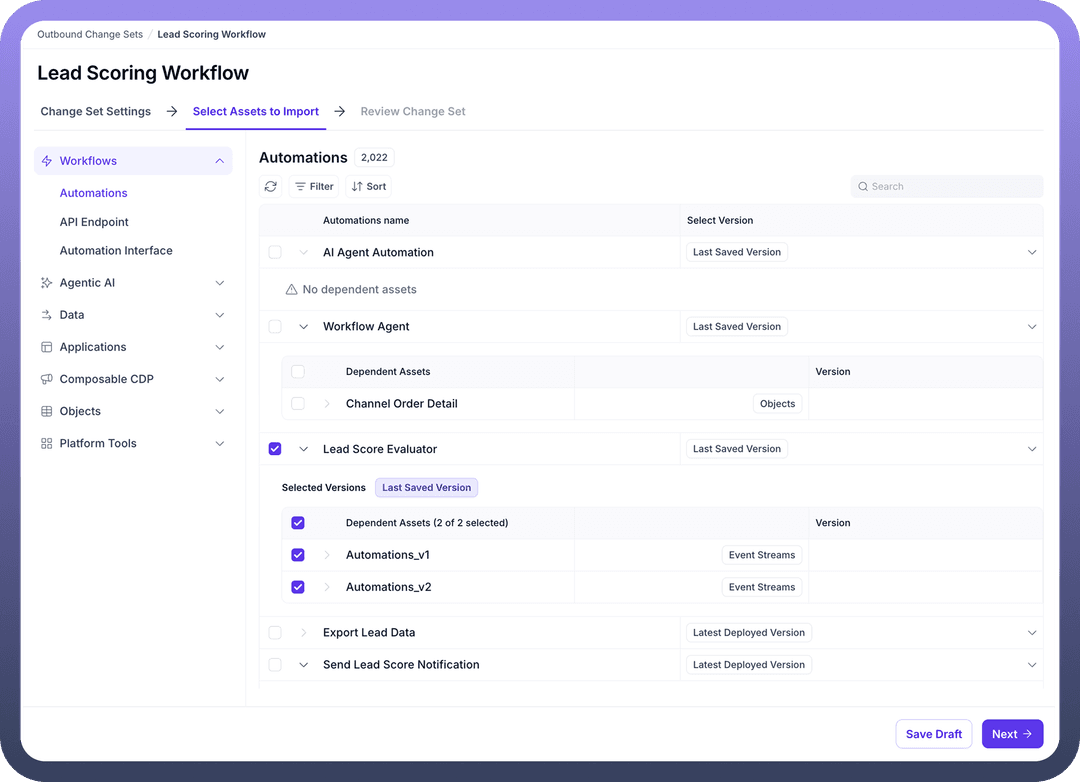
Task: Expand the Export Lead Data row
Action: pyautogui.click(x=304, y=633)
